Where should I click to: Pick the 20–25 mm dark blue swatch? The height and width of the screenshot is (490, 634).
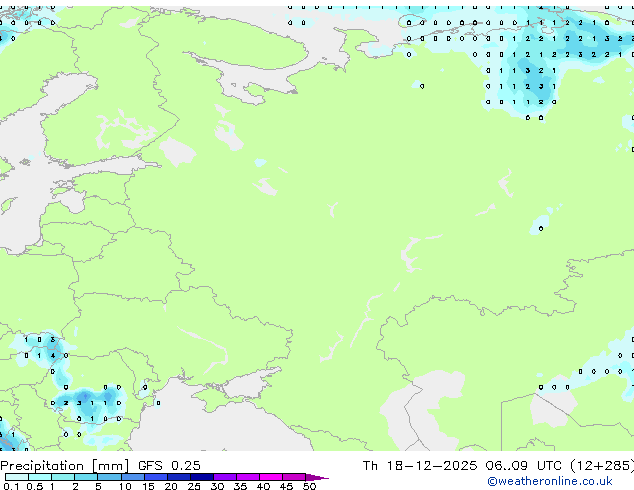click(x=178, y=477)
